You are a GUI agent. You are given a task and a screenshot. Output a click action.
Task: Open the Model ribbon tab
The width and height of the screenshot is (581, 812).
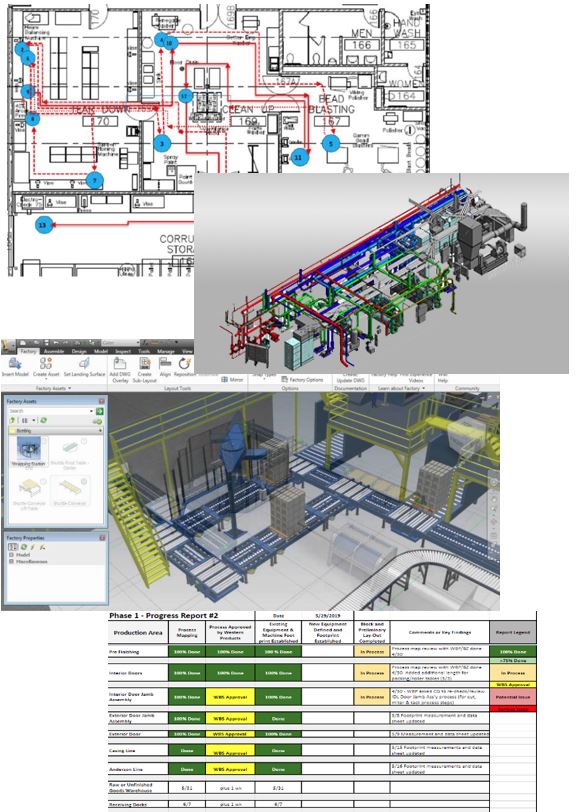101,351
